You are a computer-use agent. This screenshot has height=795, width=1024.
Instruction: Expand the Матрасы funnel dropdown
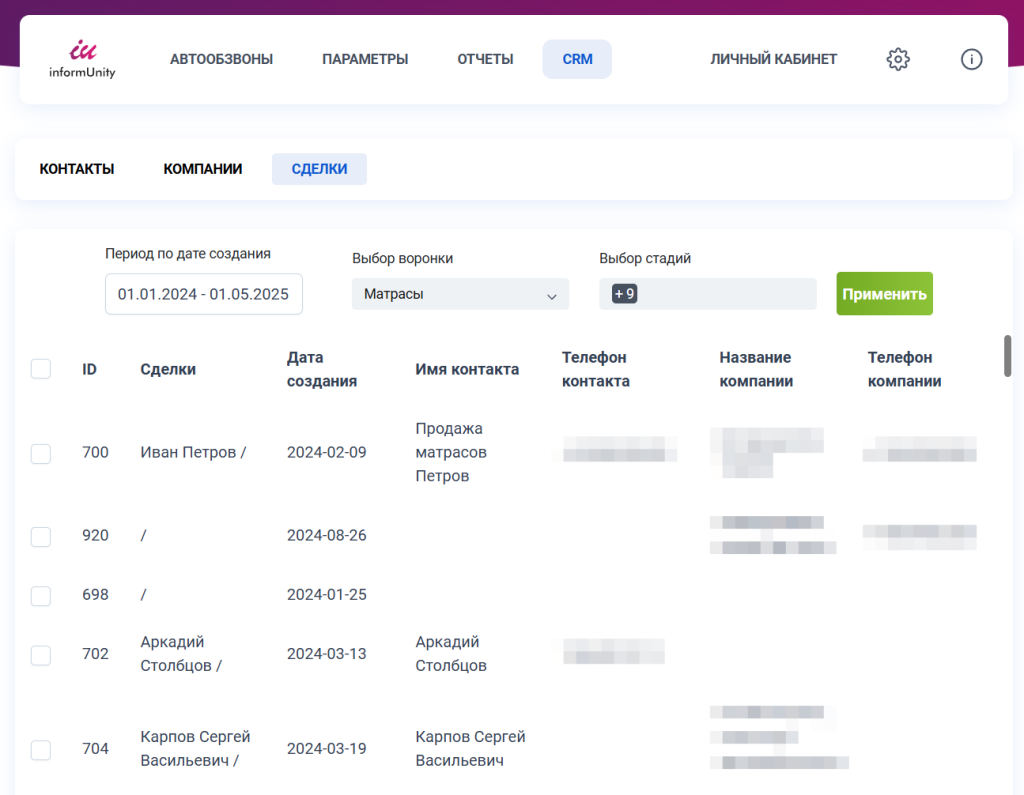click(460, 294)
